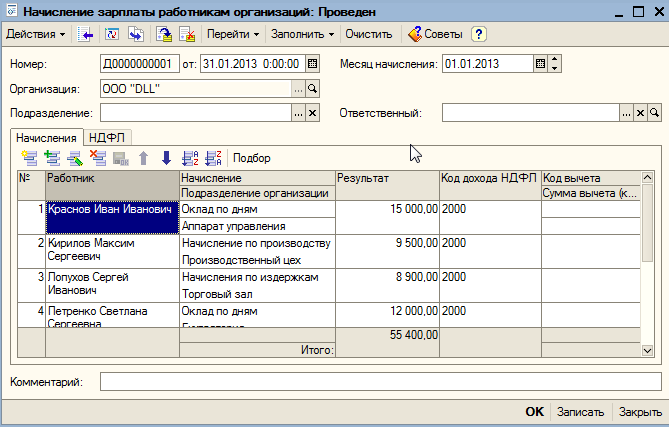Click the Записать button
Image resolution: width=669 pixels, height=427 pixels.
pyautogui.click(x=580, y=412)
